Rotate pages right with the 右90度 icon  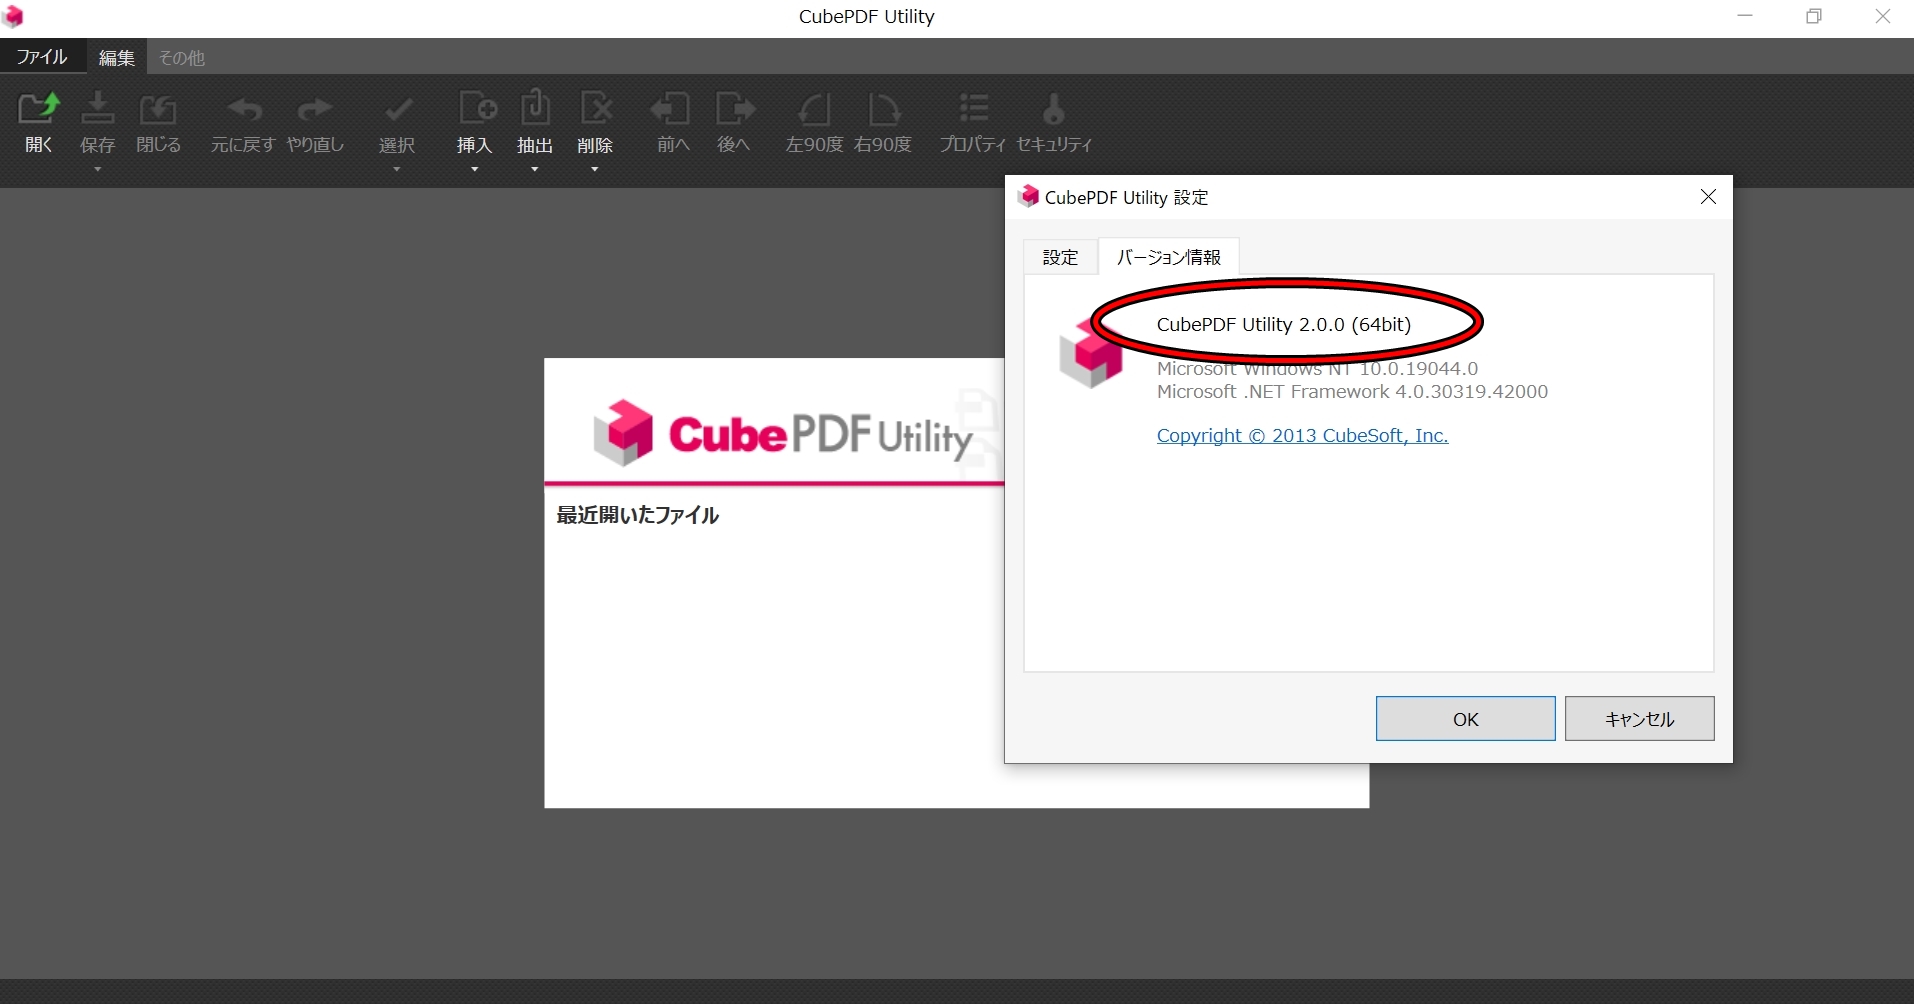pos(882,120)
